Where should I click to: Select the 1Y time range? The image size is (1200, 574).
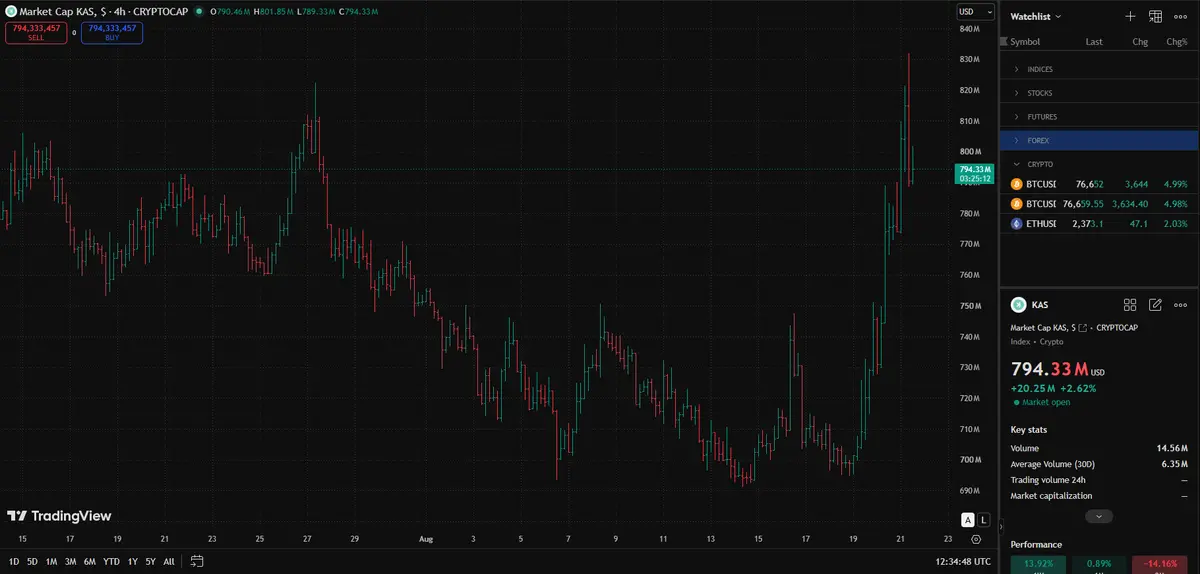(x=132, y=561)
